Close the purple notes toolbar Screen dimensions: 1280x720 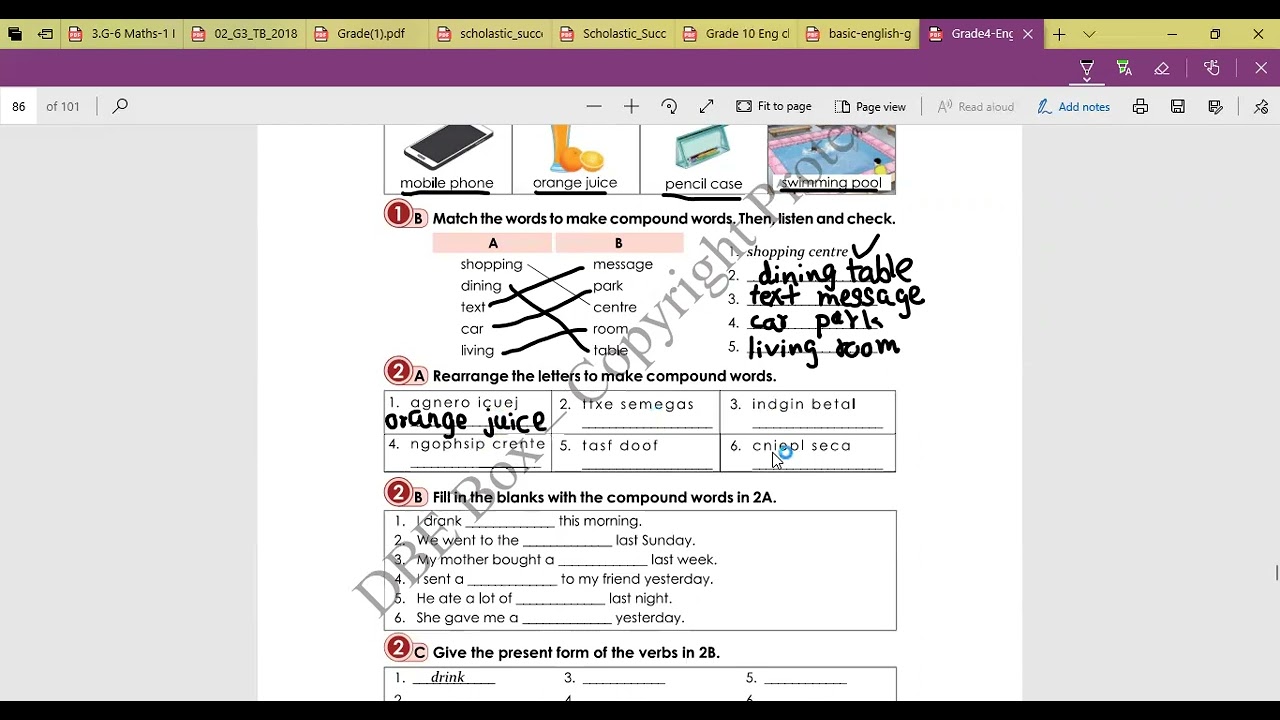point(1261,69)
